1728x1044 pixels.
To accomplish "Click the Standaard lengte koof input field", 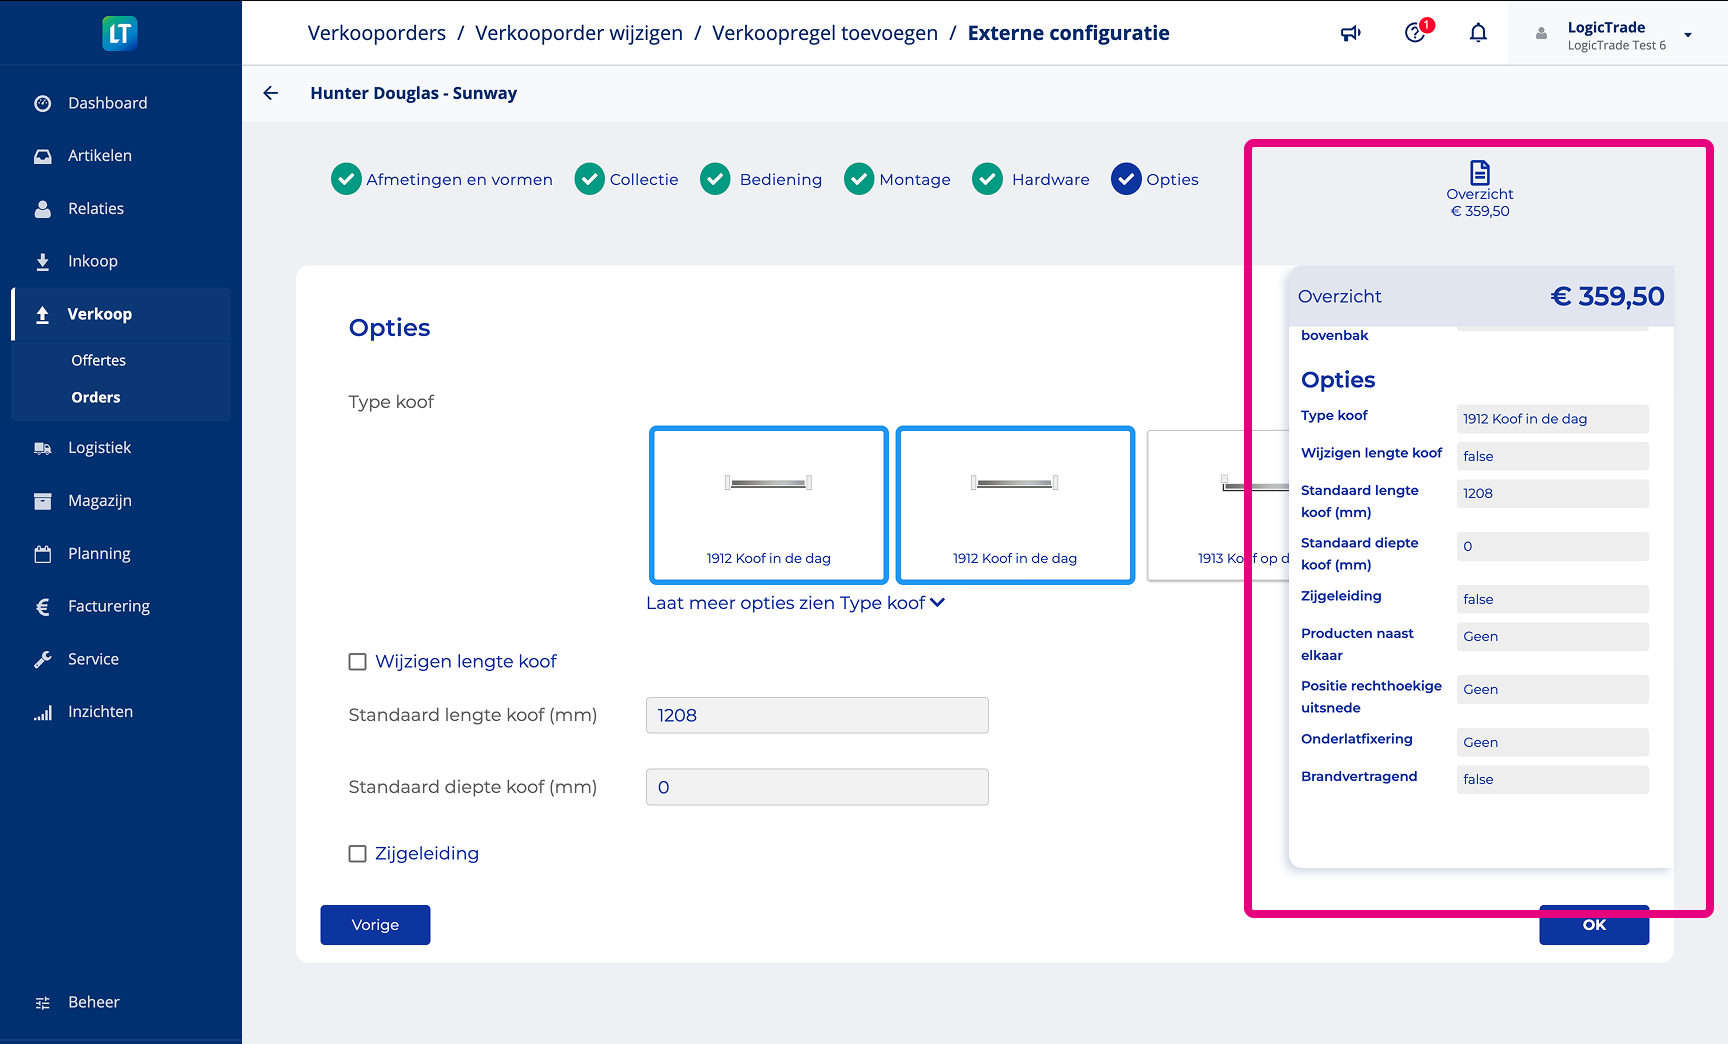I will coord(816,715).
